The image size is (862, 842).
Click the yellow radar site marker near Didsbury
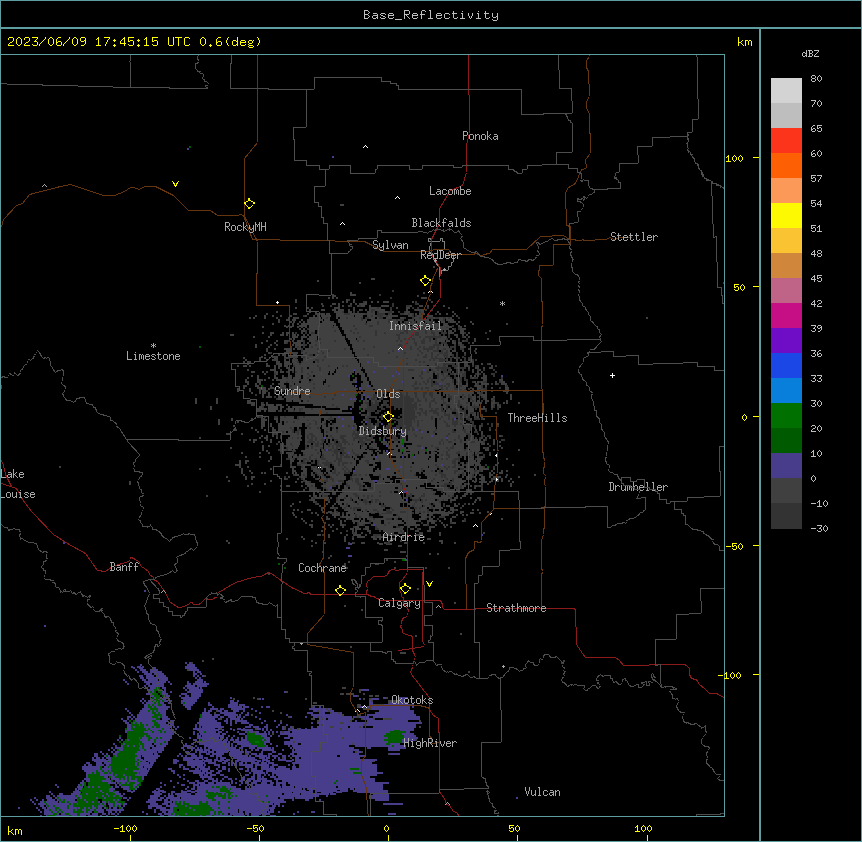[x=388, y=417]
